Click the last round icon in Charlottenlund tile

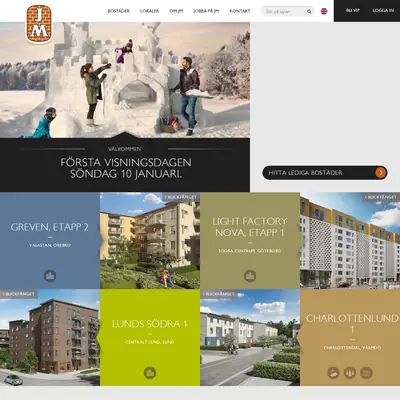(366, 373)
